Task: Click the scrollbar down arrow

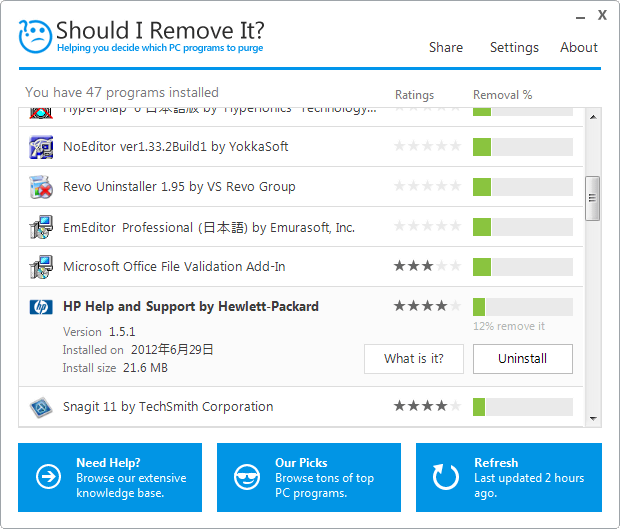Action: click(593, 419)
